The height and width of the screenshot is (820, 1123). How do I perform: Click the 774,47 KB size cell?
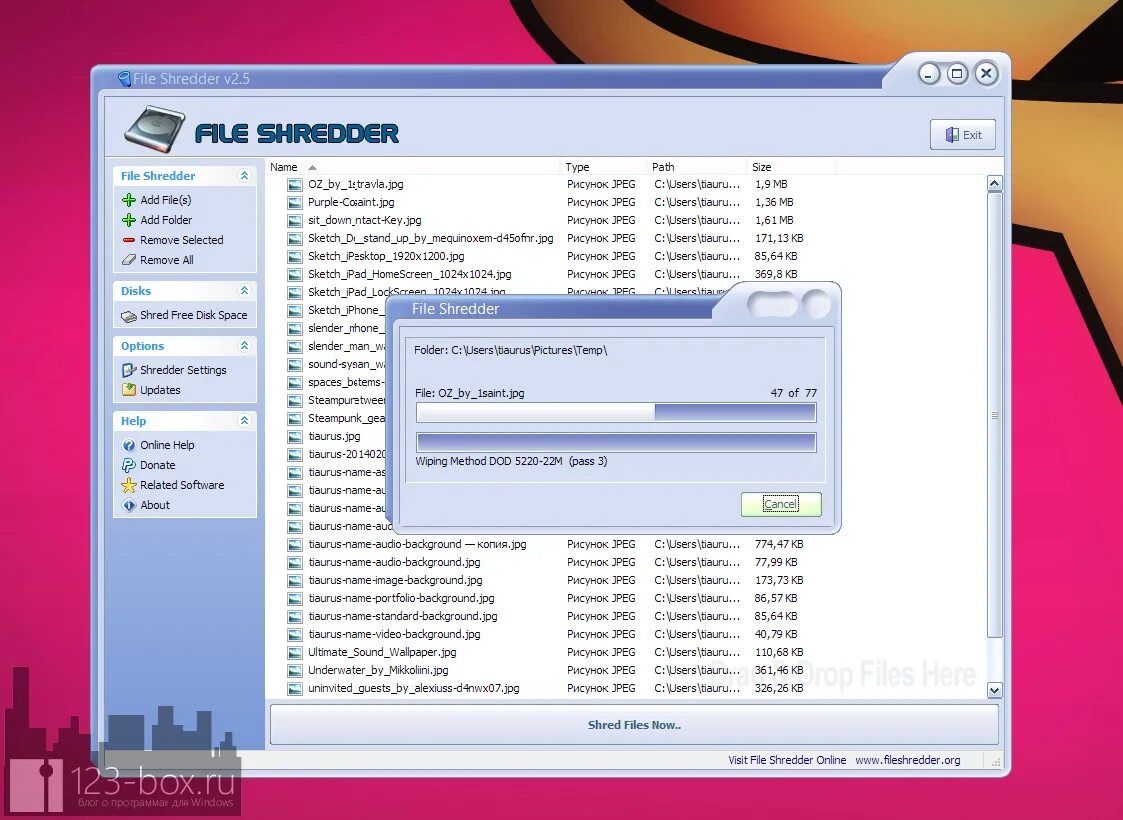[779, 544]
